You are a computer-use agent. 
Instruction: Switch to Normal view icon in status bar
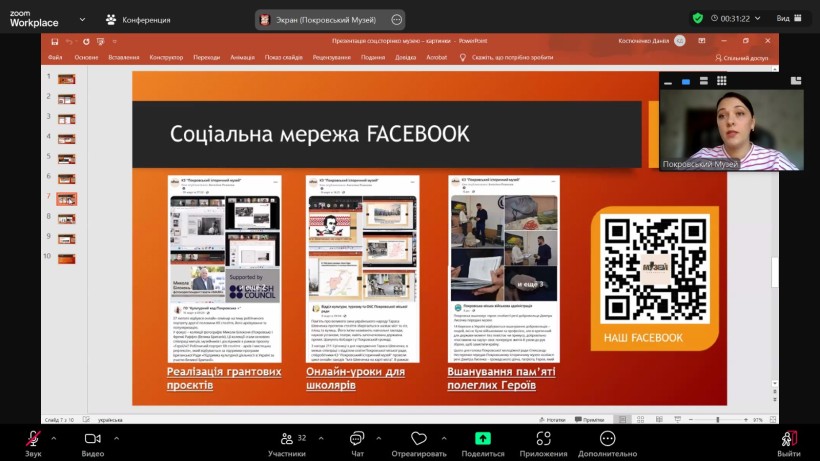tap(622, 420)
